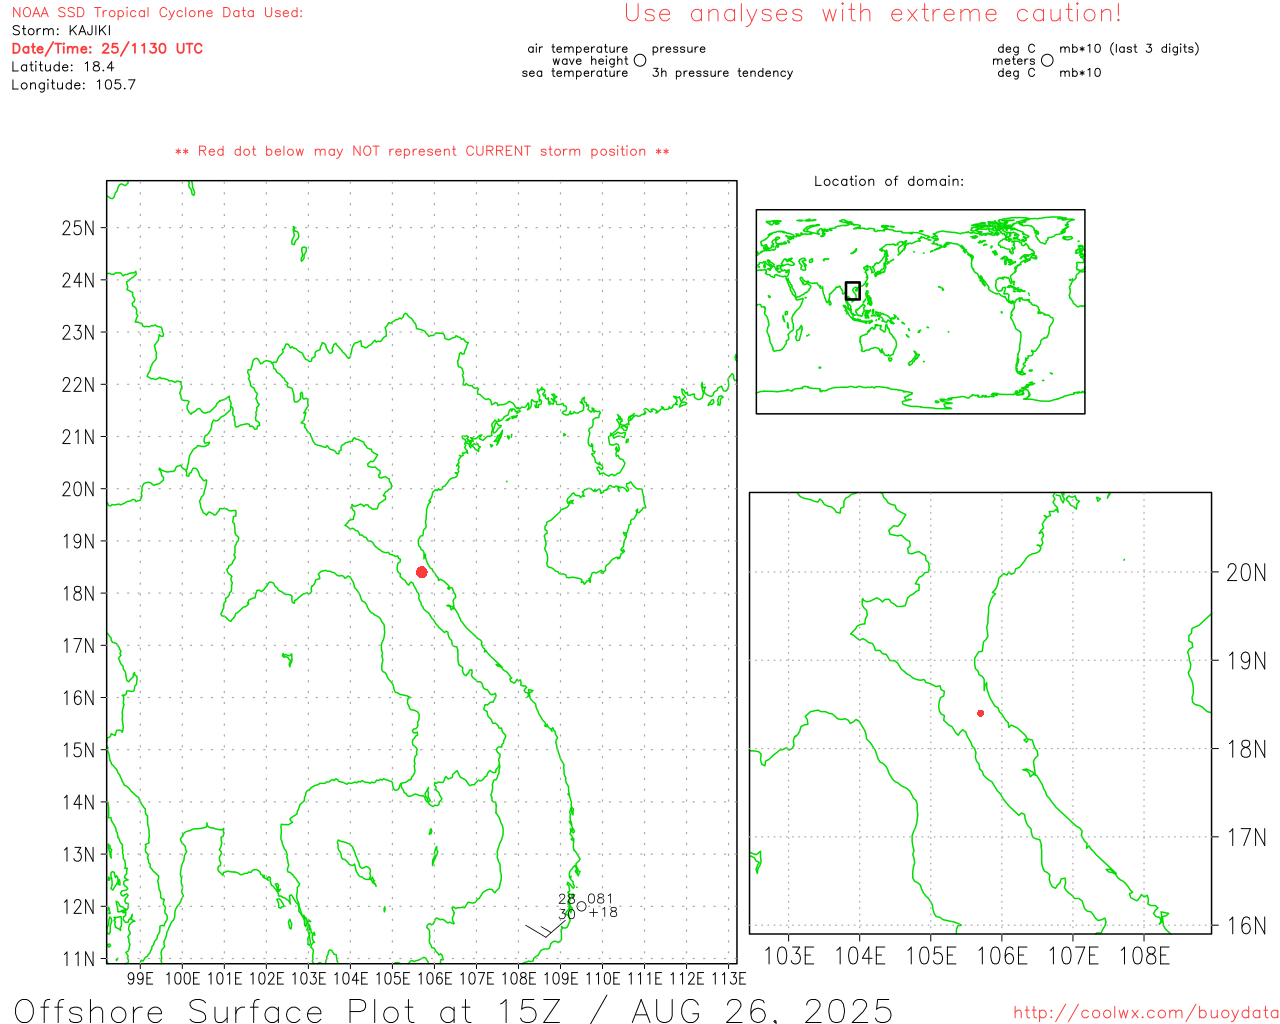Image resolution: width=1280 pixels, height=1024 pixels.
Task: Click the '11N' latitude label on main map
Action: point(78,959)
